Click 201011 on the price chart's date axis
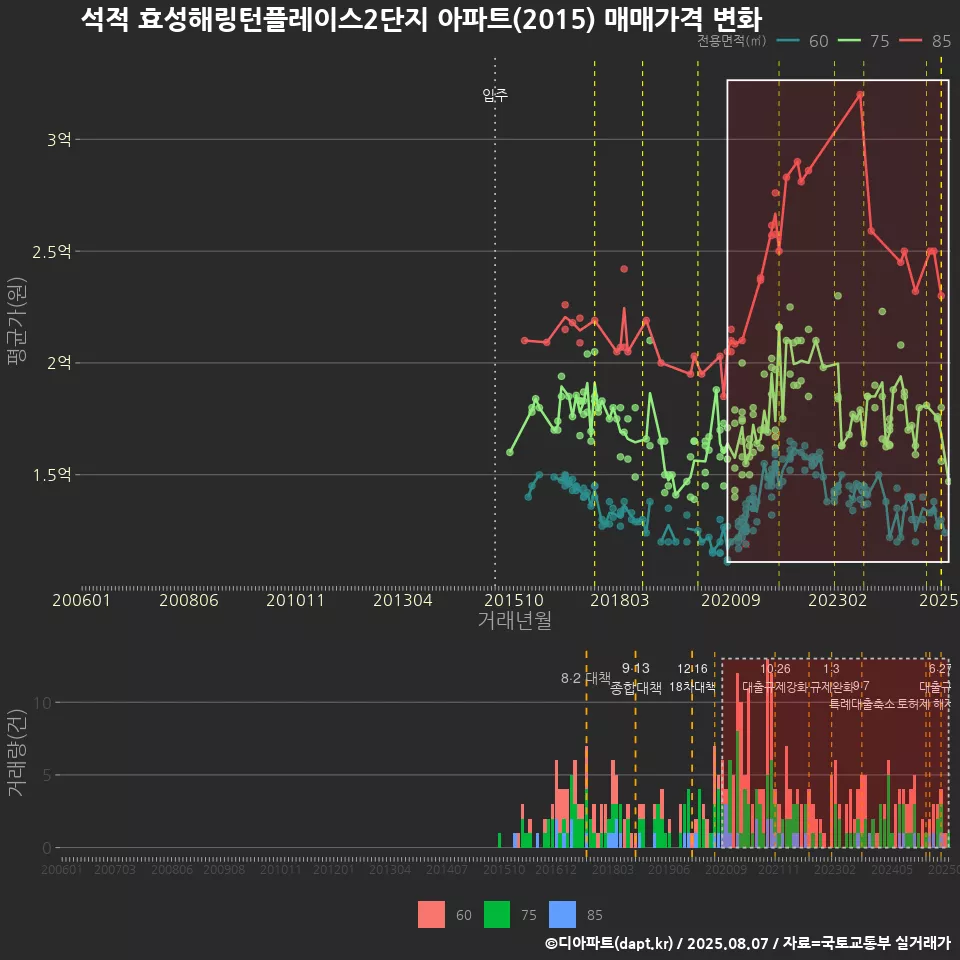 [x=295, y=600]
